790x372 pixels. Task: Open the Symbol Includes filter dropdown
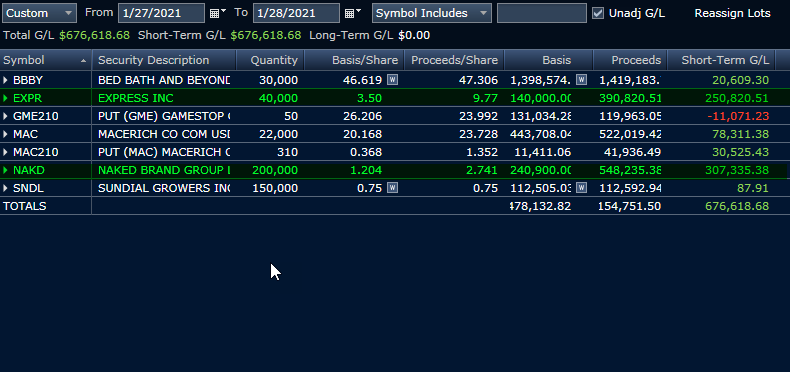click(x=432, y=13)
